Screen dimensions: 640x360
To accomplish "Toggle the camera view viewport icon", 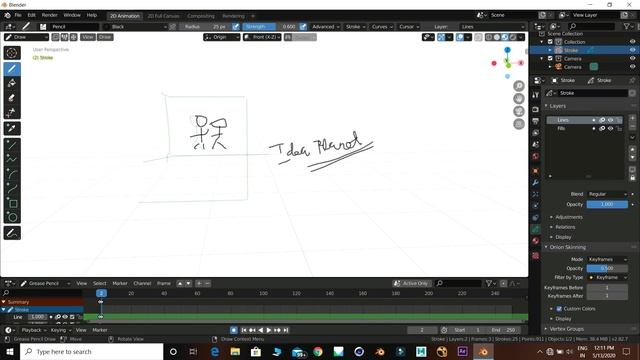I will 519,111.
